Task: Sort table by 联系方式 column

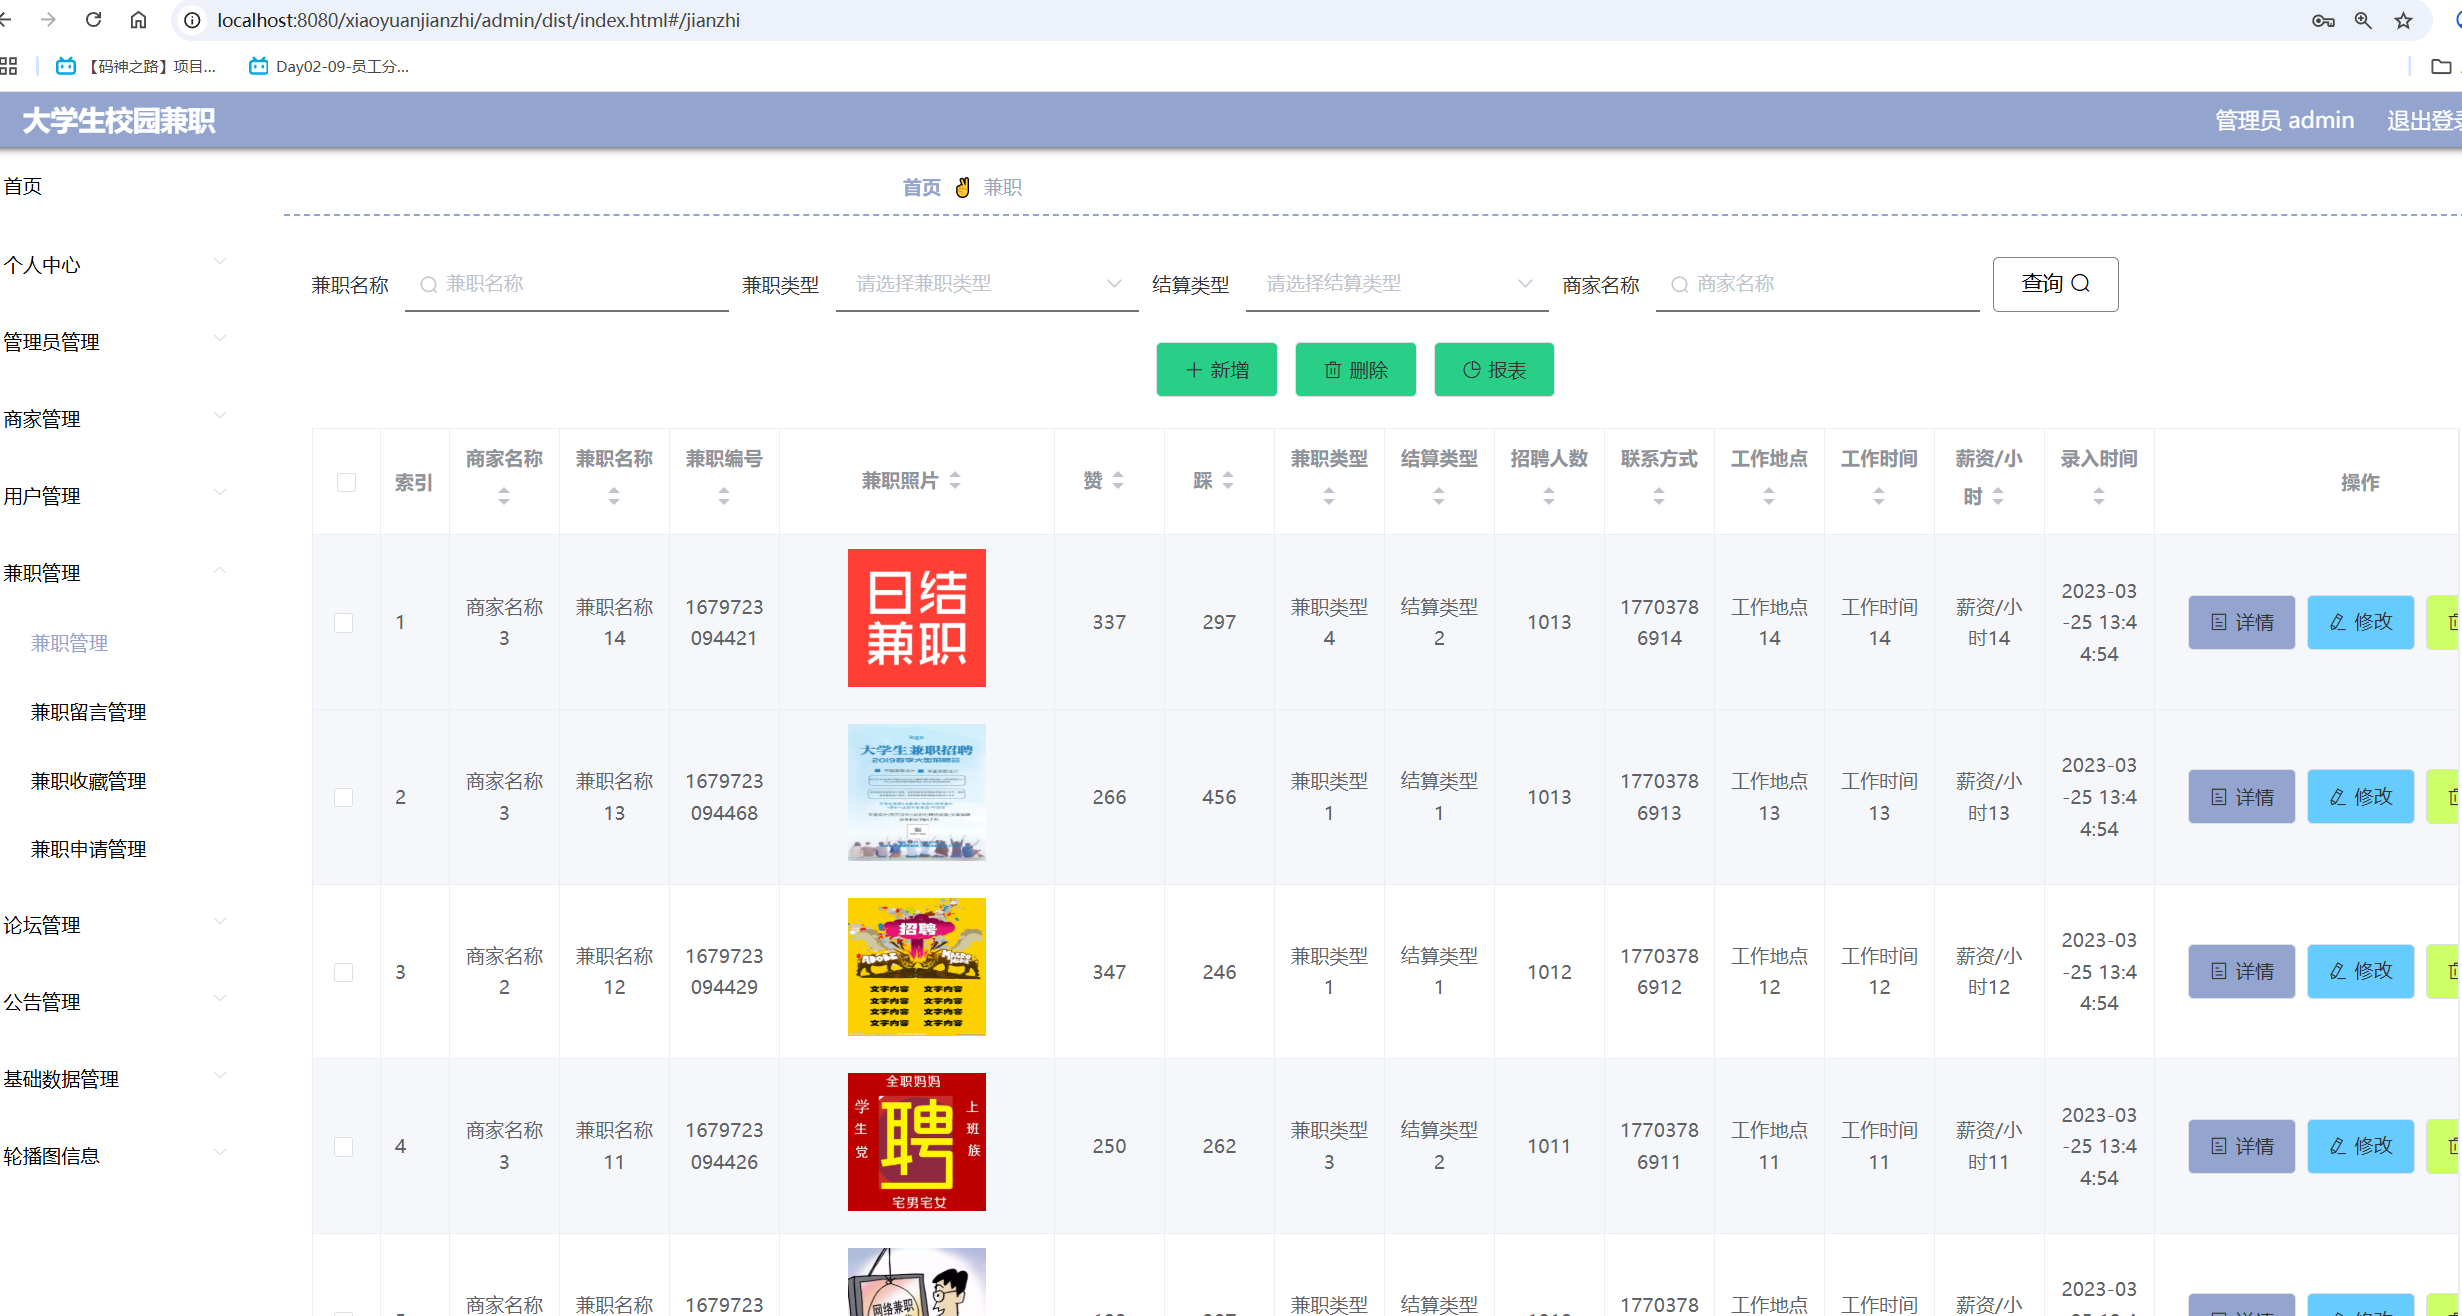Action: tap(1659, 495)
